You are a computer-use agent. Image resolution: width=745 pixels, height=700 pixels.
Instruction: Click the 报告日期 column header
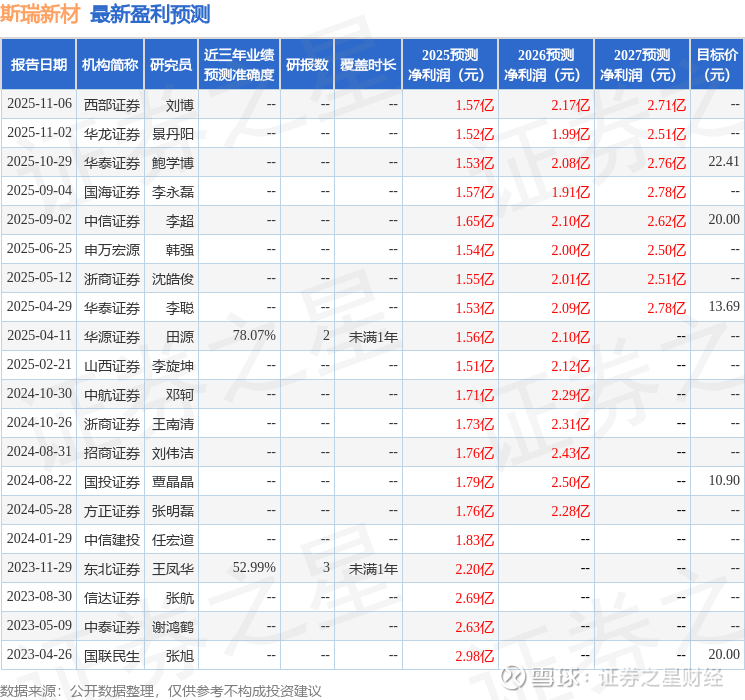(38, 64)
